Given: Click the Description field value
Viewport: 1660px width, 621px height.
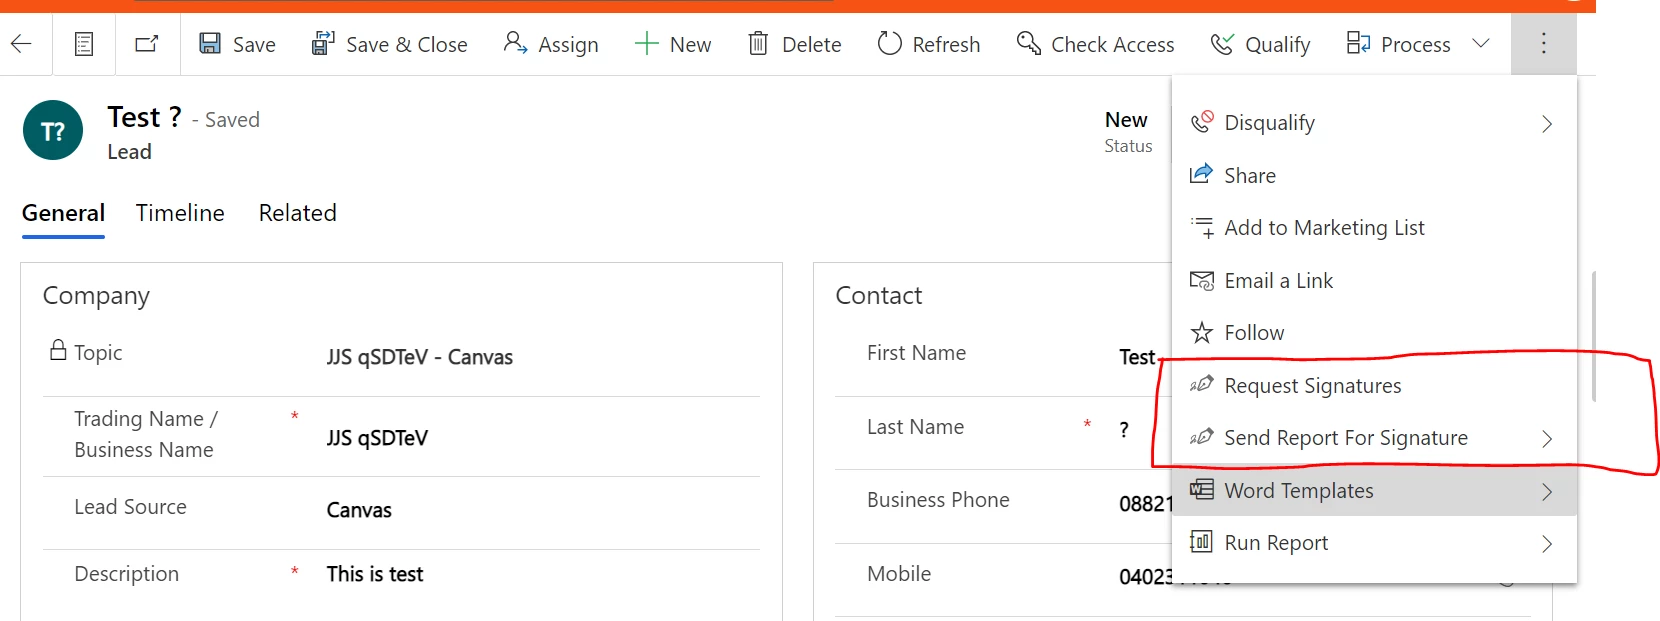Looking at the screenshot, I should tap(375, 574).
